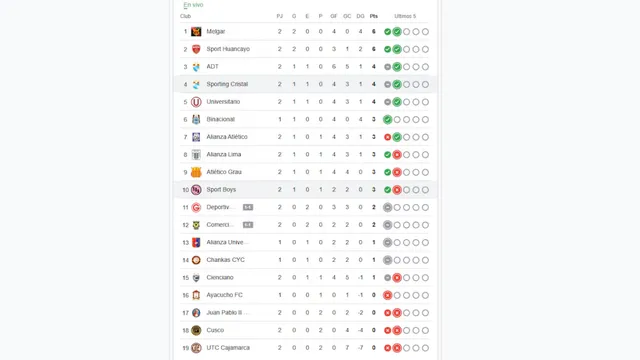Click the Melgar club crest icon
The width and height of the screenshot is (640, 360).
196,31
